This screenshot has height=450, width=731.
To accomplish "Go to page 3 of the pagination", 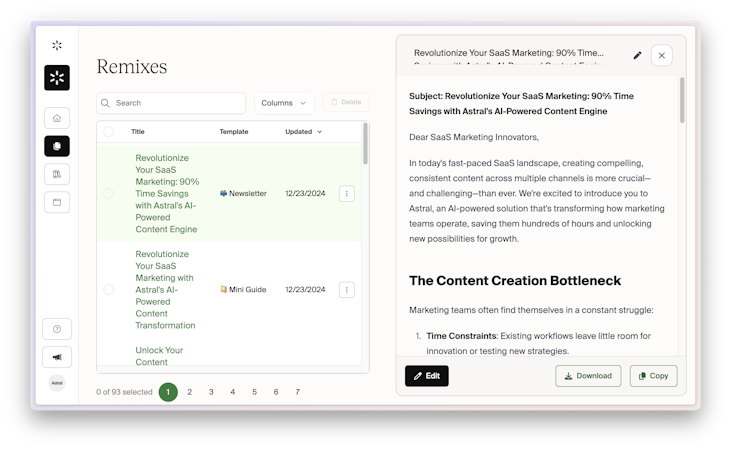I will point(211,392).
